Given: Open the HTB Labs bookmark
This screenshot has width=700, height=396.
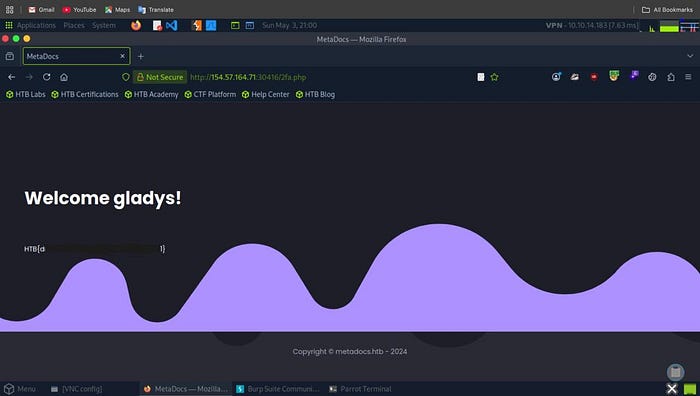Looking at the screenshot, I should point(26,95).
